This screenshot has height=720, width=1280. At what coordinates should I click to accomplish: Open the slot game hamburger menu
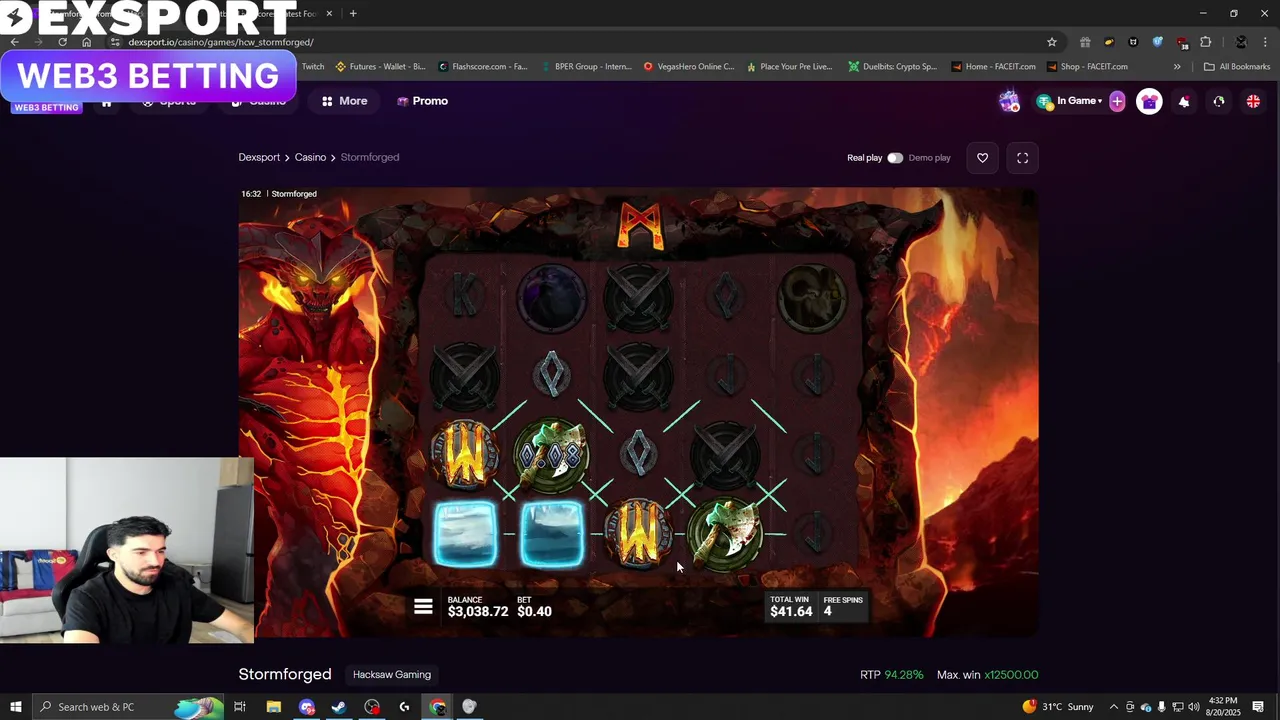(423, 607)
